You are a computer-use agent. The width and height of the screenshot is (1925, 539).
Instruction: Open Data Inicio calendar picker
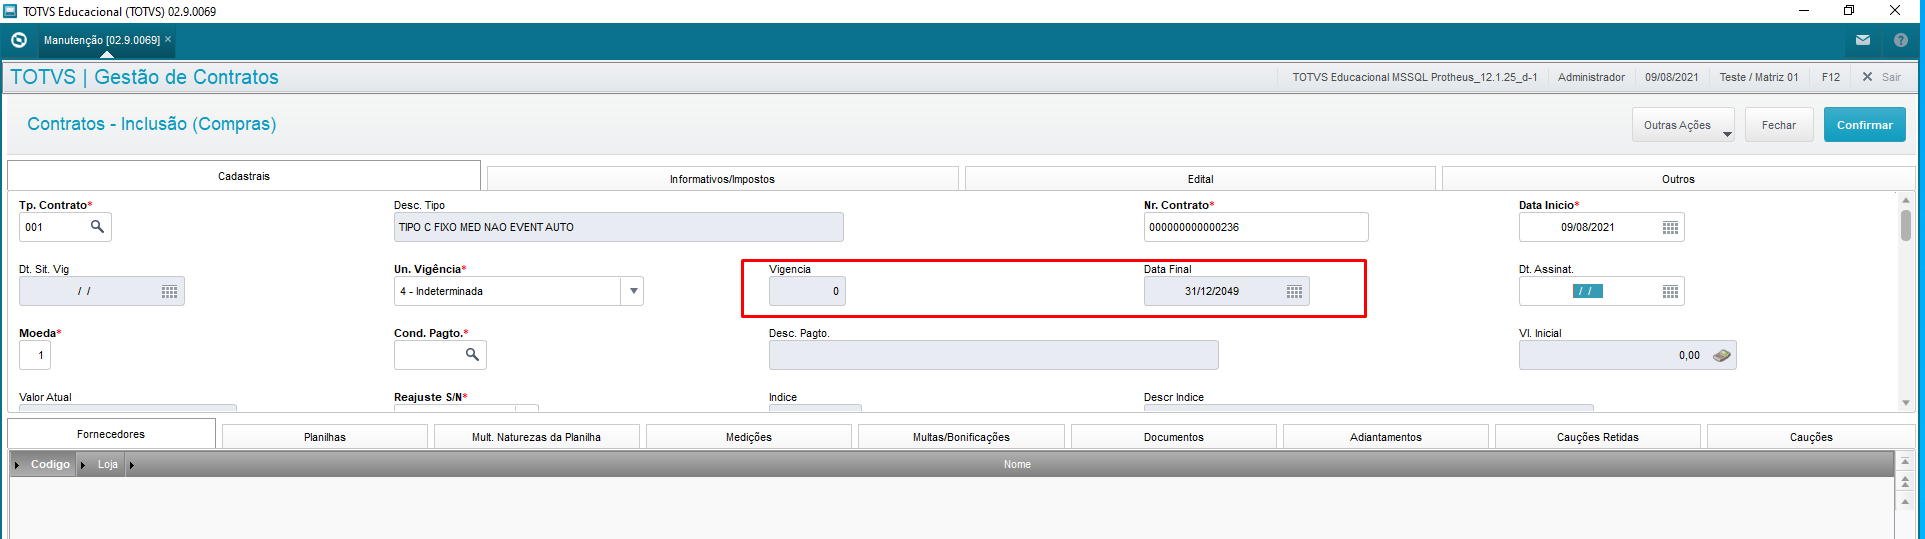coord(1670,228)
